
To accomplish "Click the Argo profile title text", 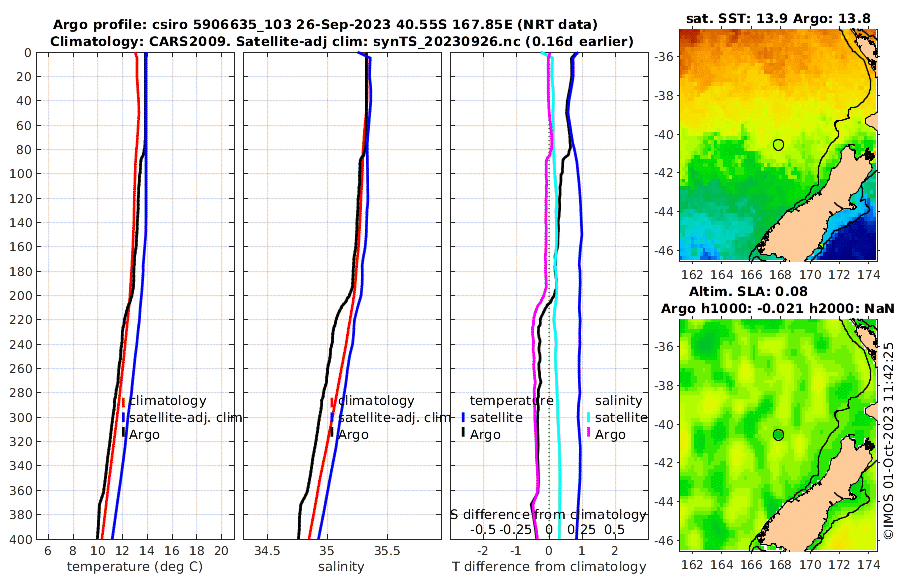I will [325, 25].
